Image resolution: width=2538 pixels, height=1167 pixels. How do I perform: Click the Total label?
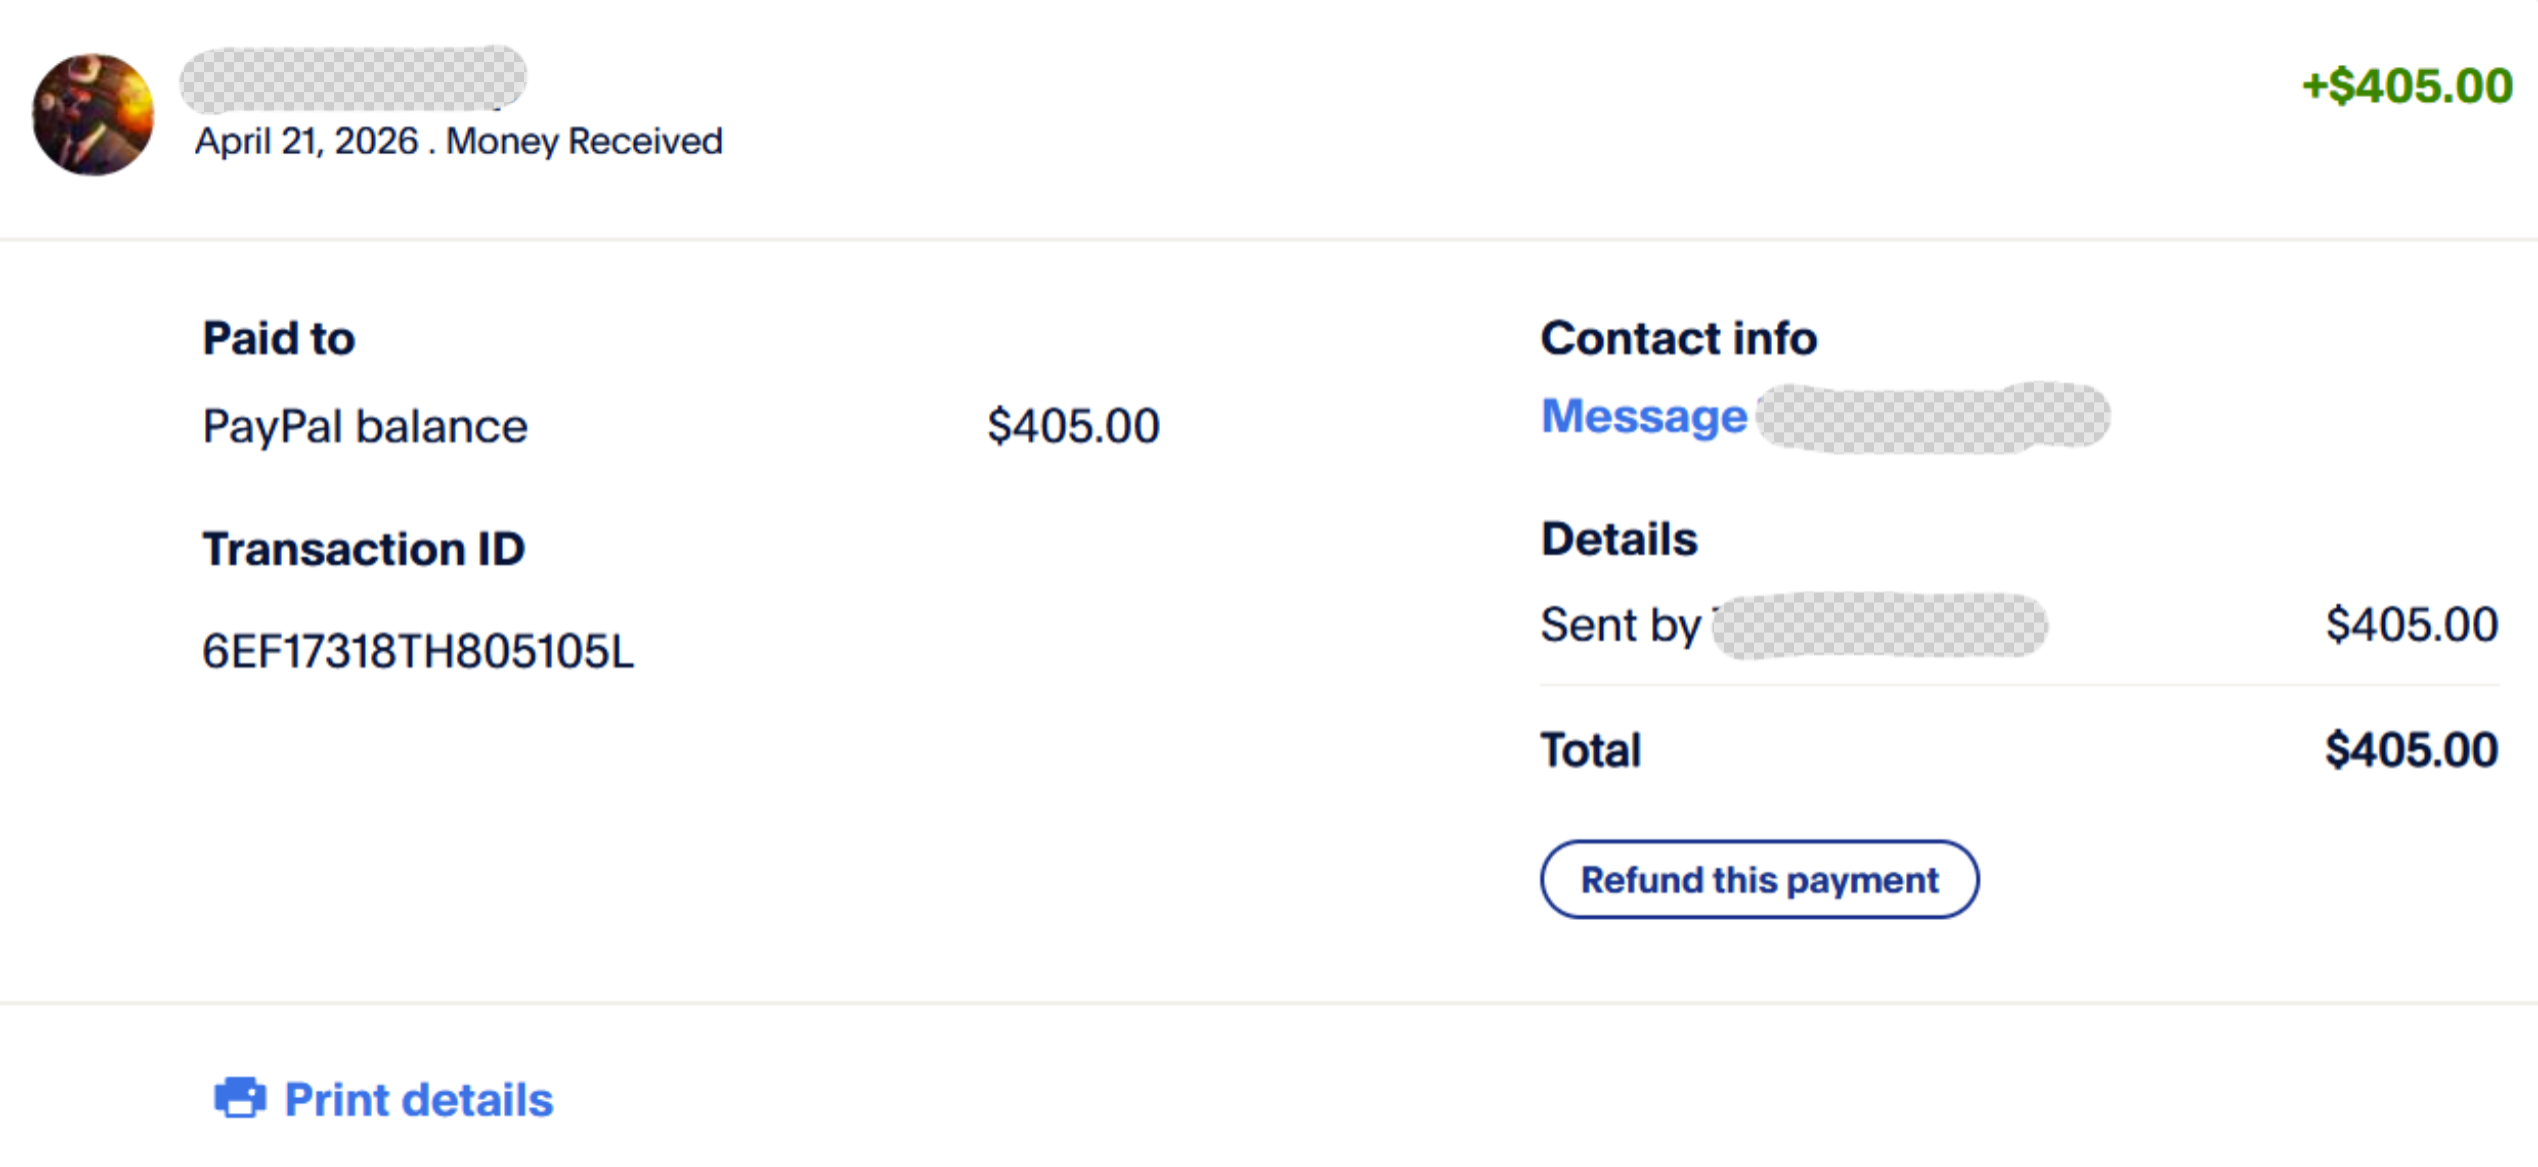[1590, 750]
